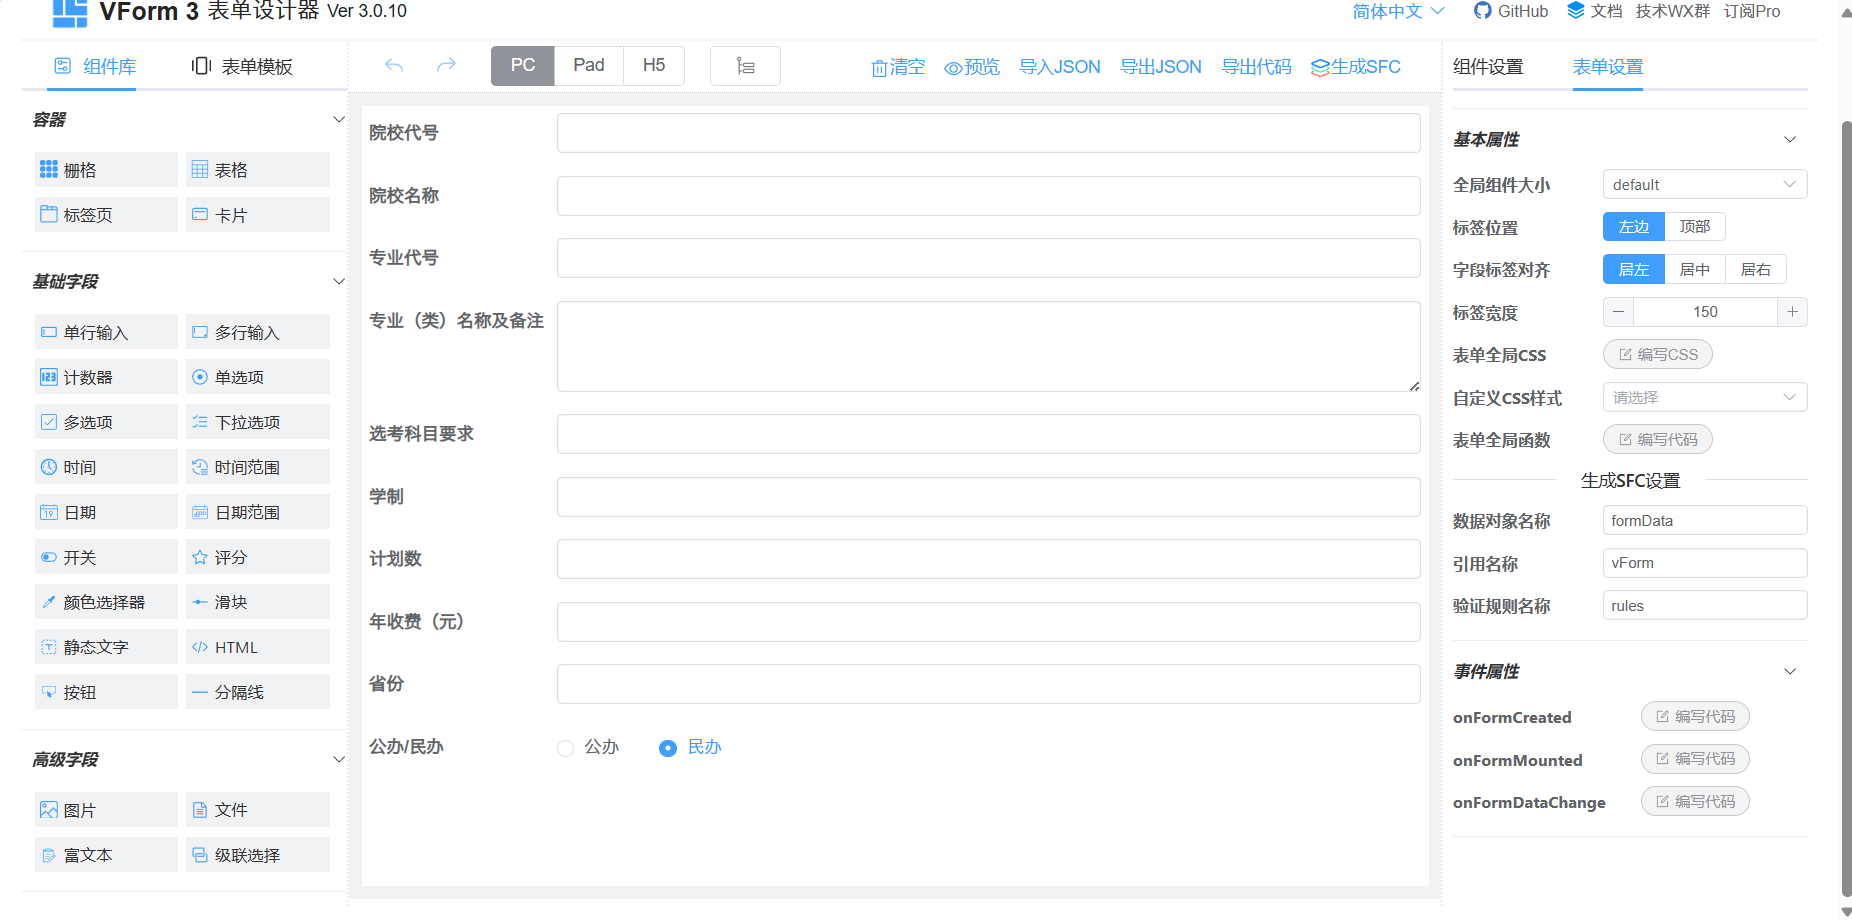
Task: Choose the 滑块 slider component
Action: [257, 602]
